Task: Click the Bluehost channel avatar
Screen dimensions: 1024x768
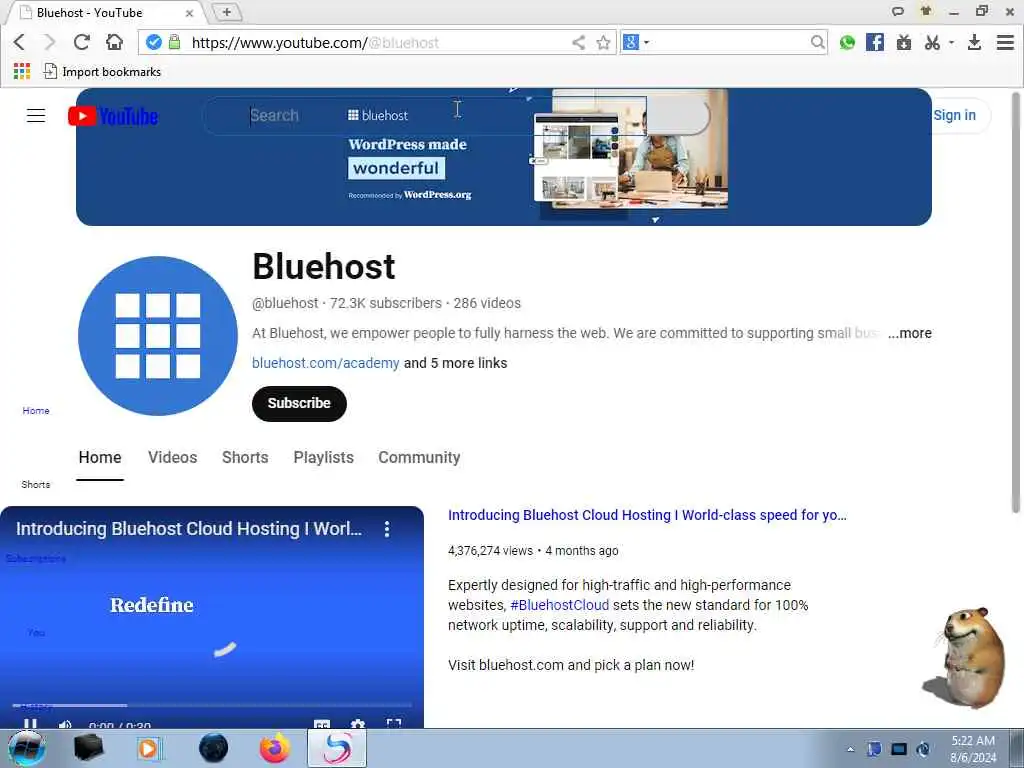Action: point(158,336)
